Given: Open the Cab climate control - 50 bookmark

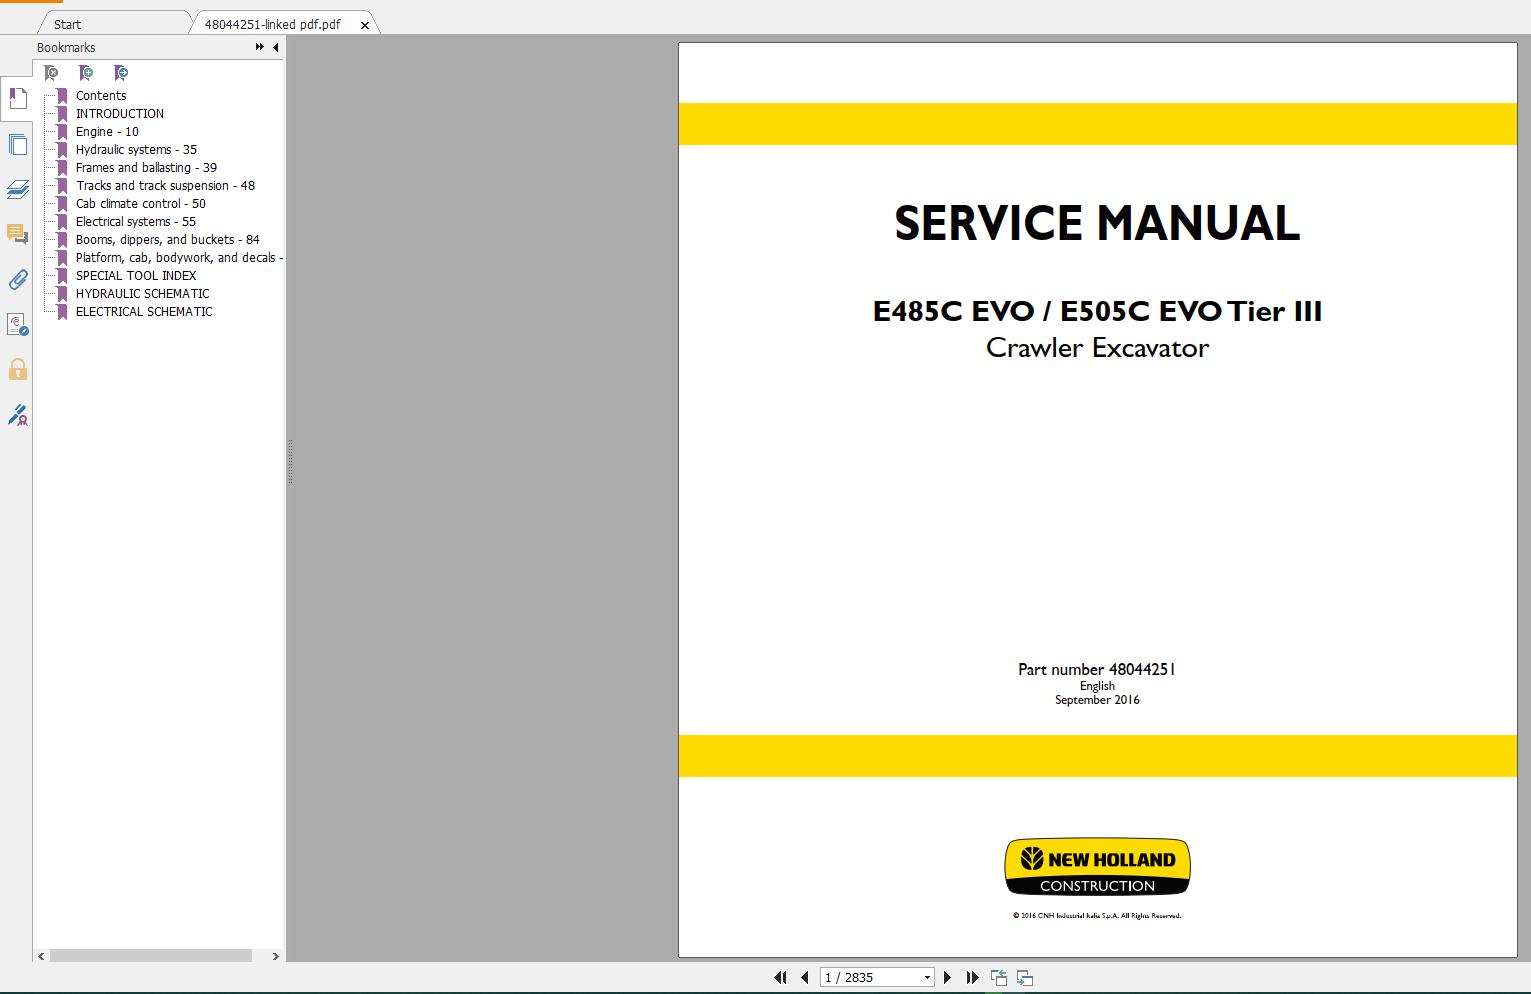Looking at the screenshot, I should (x=140, y=204).
